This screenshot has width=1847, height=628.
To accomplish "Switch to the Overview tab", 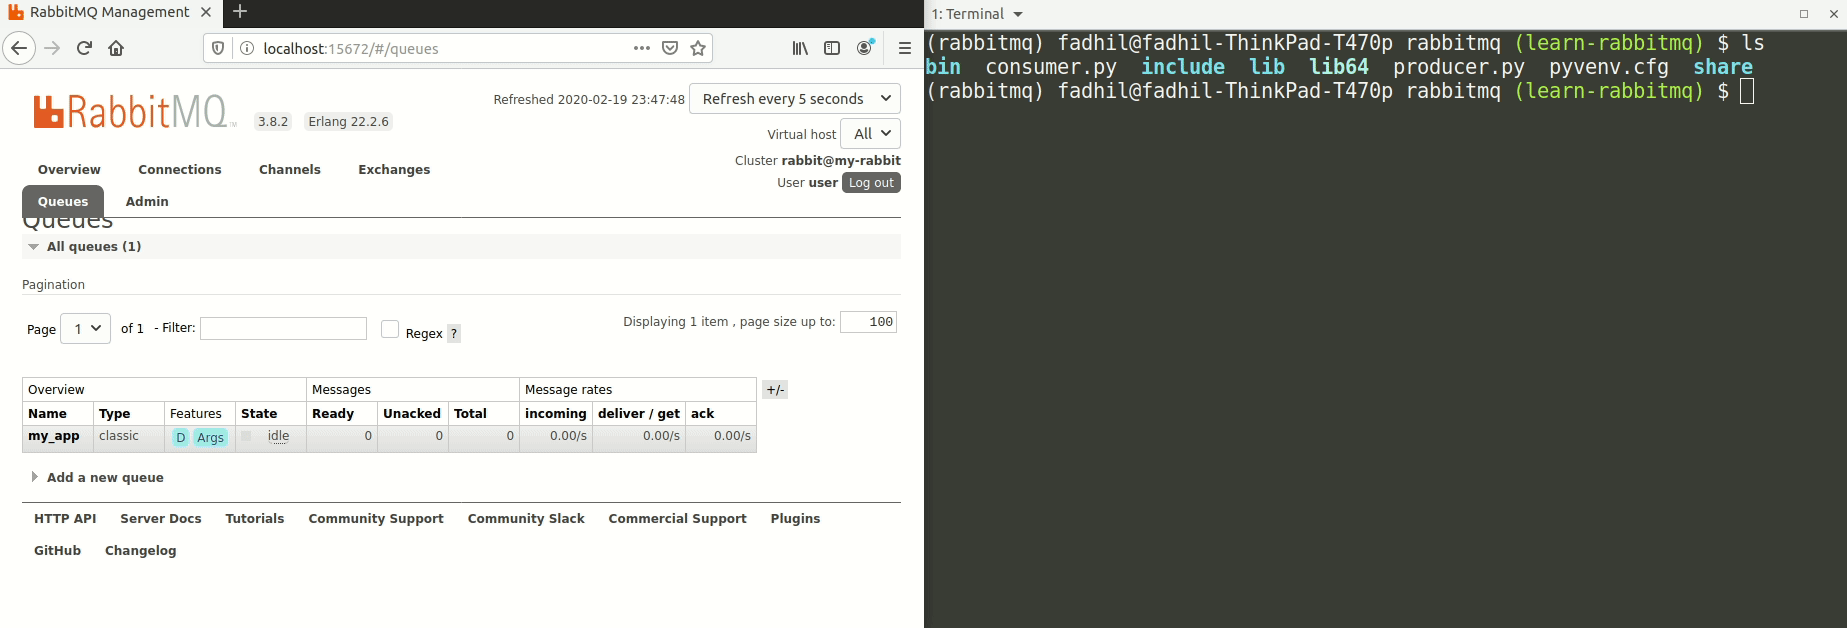I will pos(69,170).
